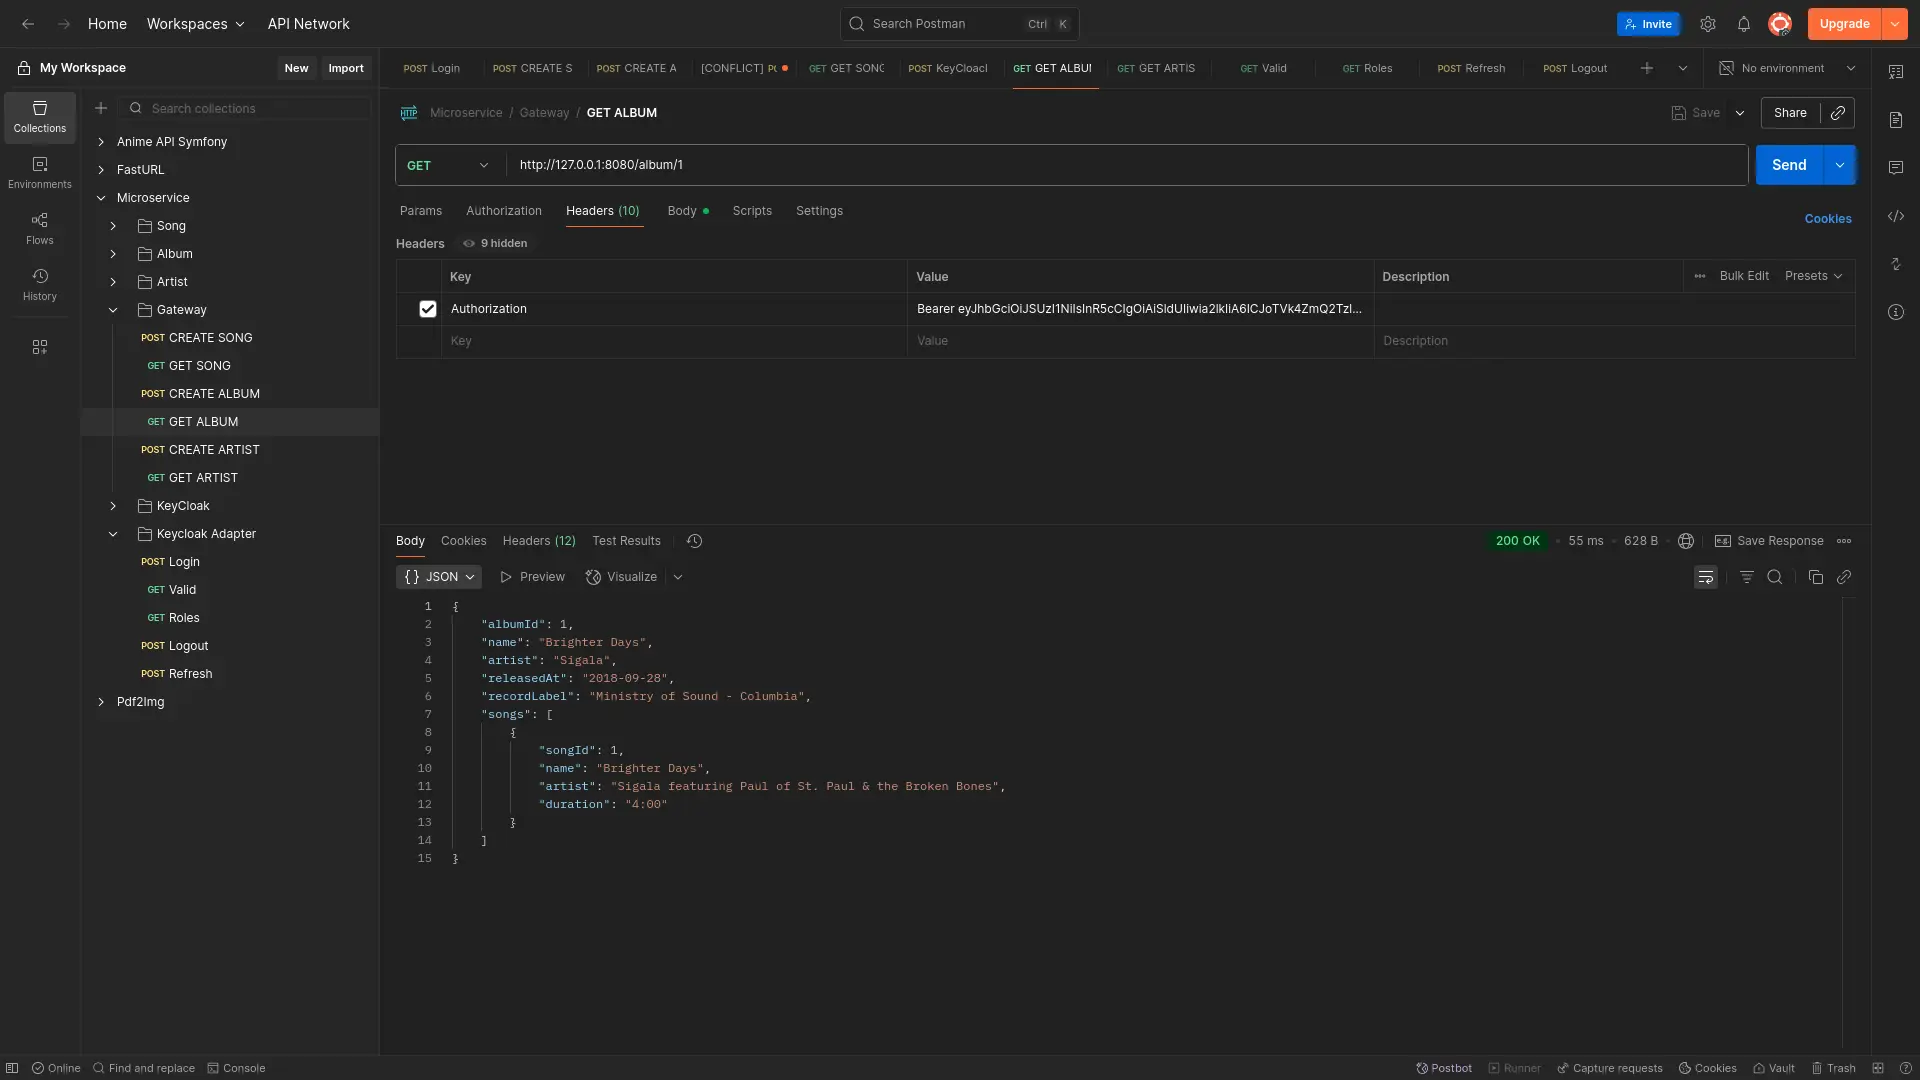
Task: Click the Import button
Action: point(346,68)
